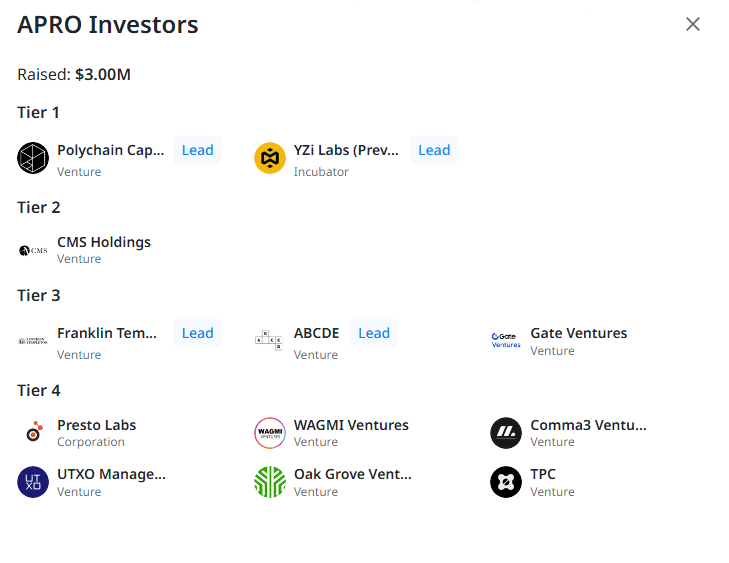Click the ABCDE logo icon

click(x=270, y=341)
